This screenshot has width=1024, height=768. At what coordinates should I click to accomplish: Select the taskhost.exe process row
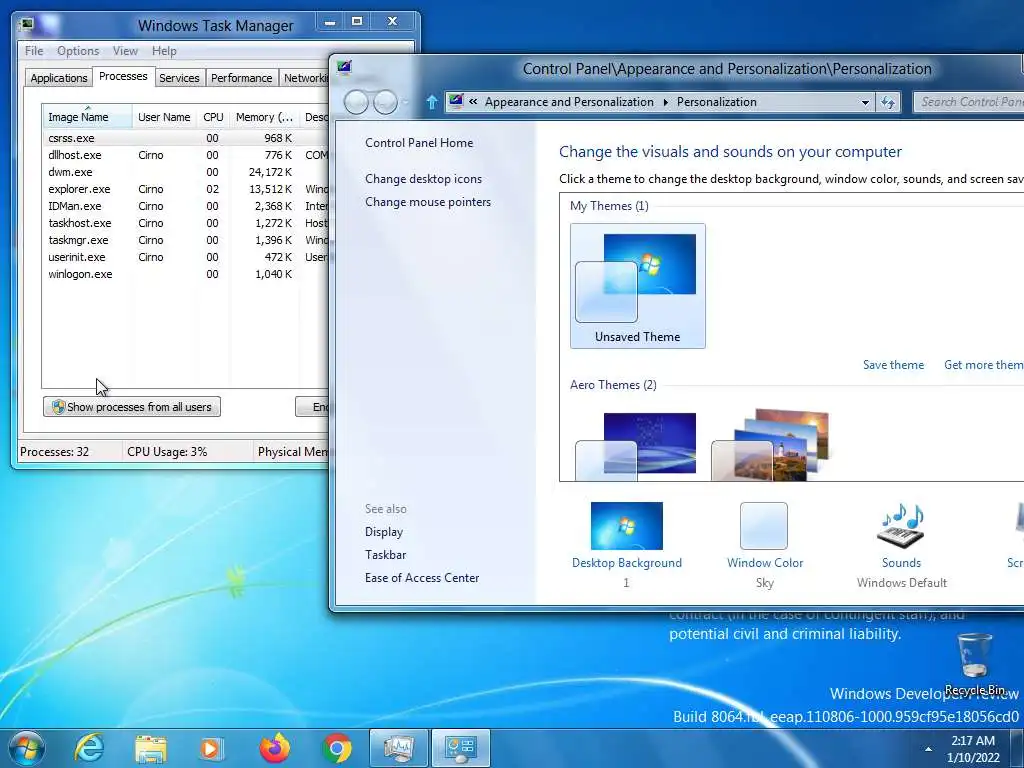click(x=185, y=223)
